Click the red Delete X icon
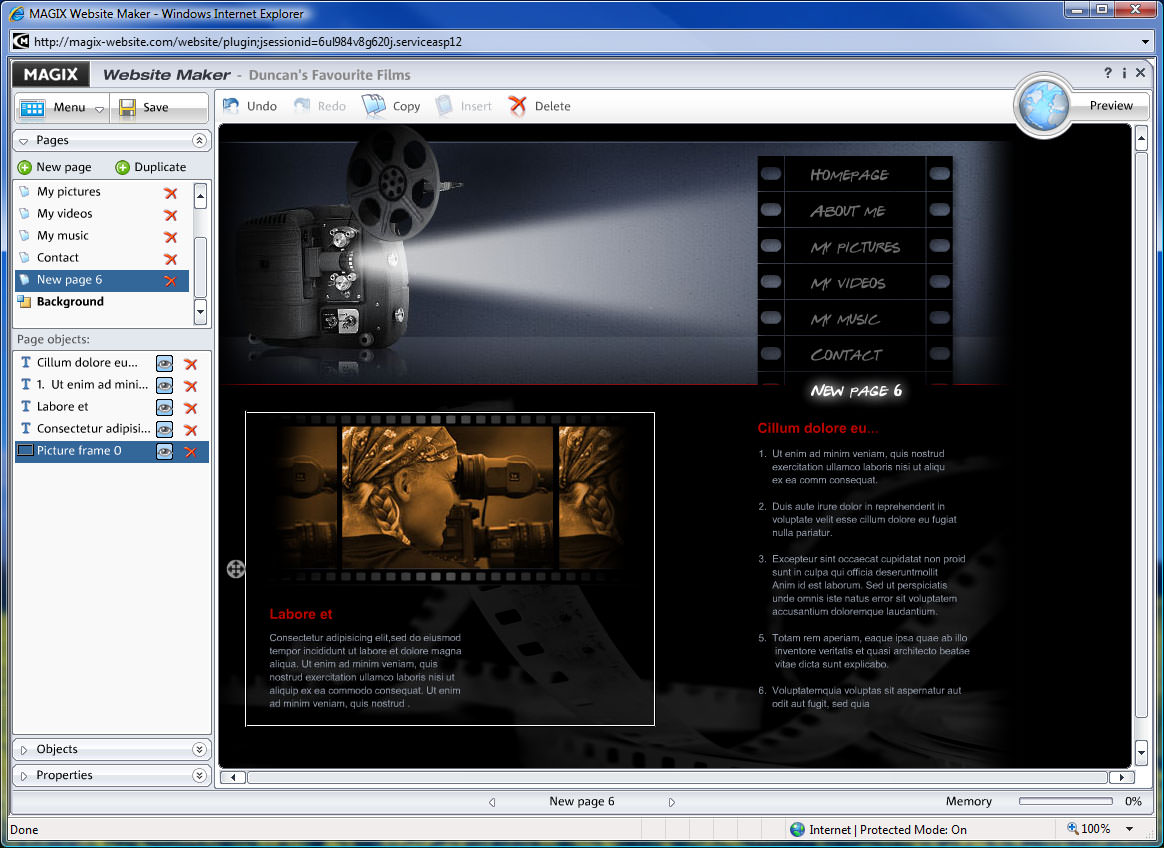This screenshot has width=1164, height=848. [517, 106]
